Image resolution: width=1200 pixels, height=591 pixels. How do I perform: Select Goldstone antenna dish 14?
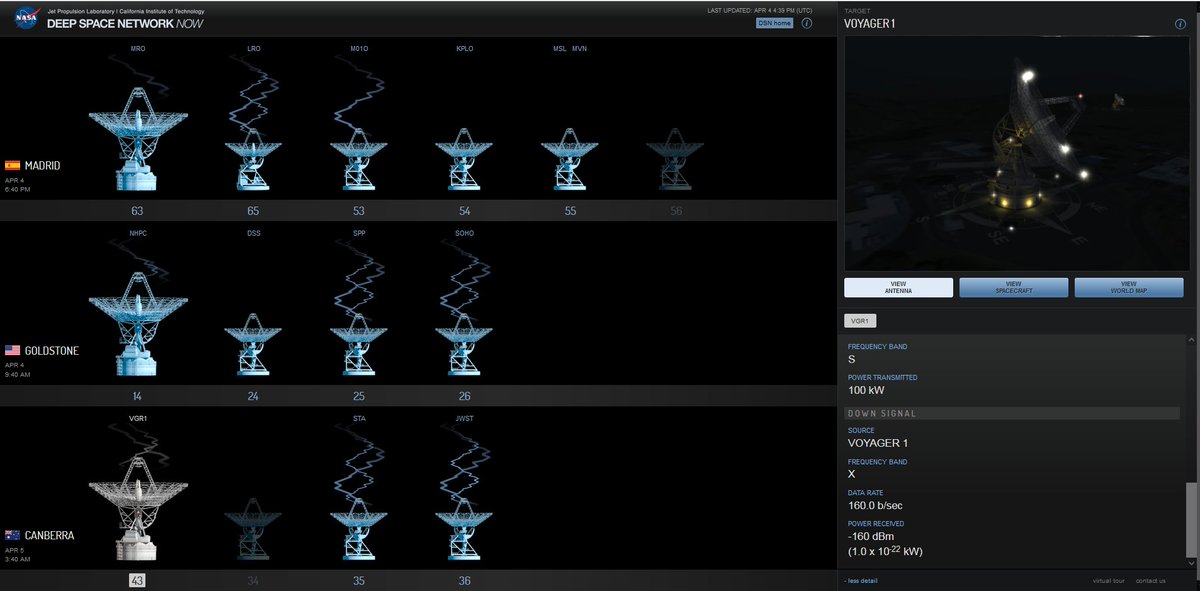pos(137,325)
